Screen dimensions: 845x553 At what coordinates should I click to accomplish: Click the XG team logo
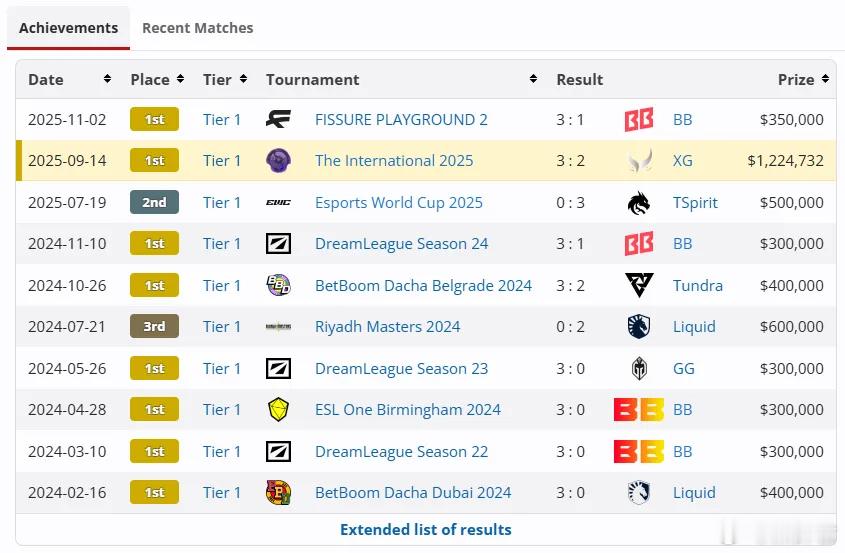[640, 161]
